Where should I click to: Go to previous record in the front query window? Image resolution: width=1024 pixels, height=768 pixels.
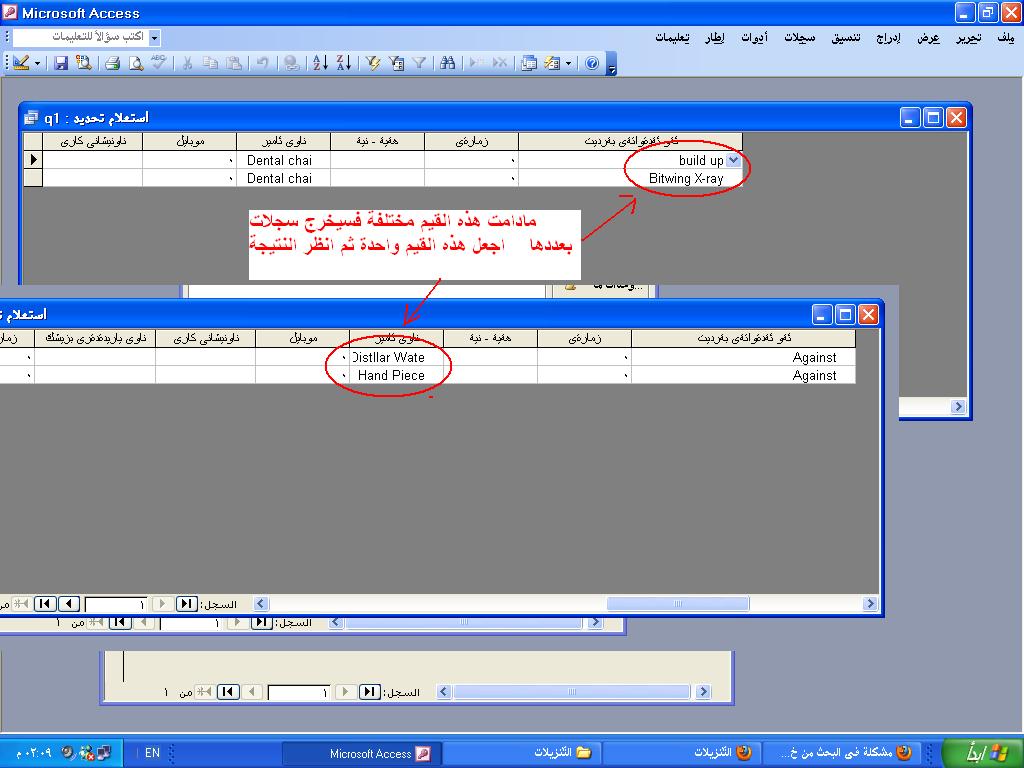tap(162, 604)
